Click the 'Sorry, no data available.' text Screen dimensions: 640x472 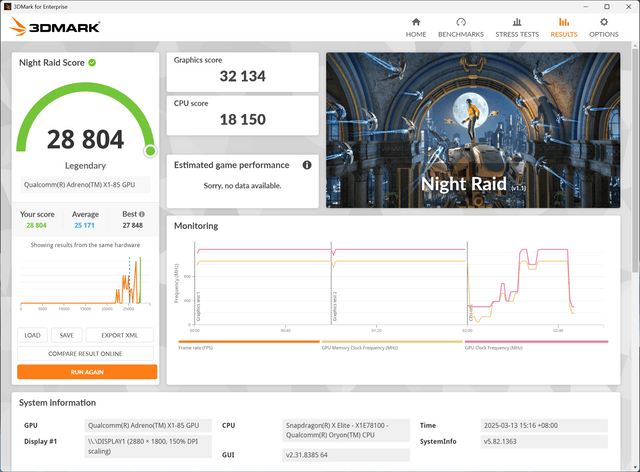(x=242, y=186)
